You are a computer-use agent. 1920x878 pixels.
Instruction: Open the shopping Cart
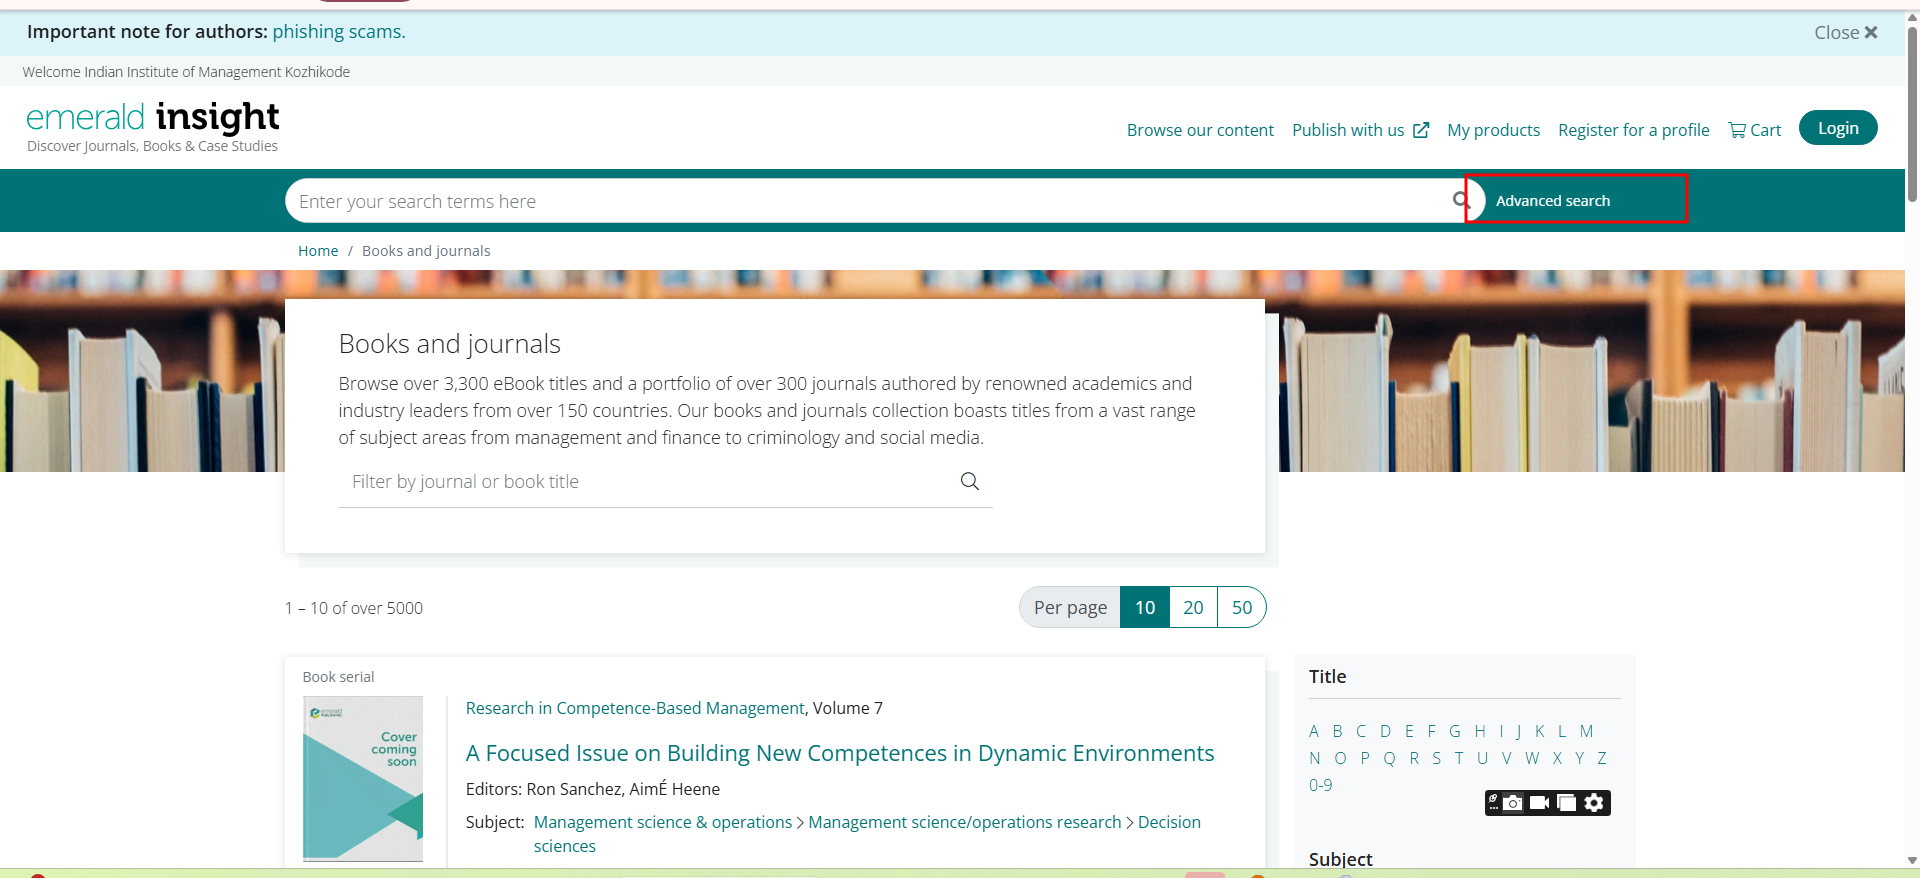click(x=1755, y=130)
